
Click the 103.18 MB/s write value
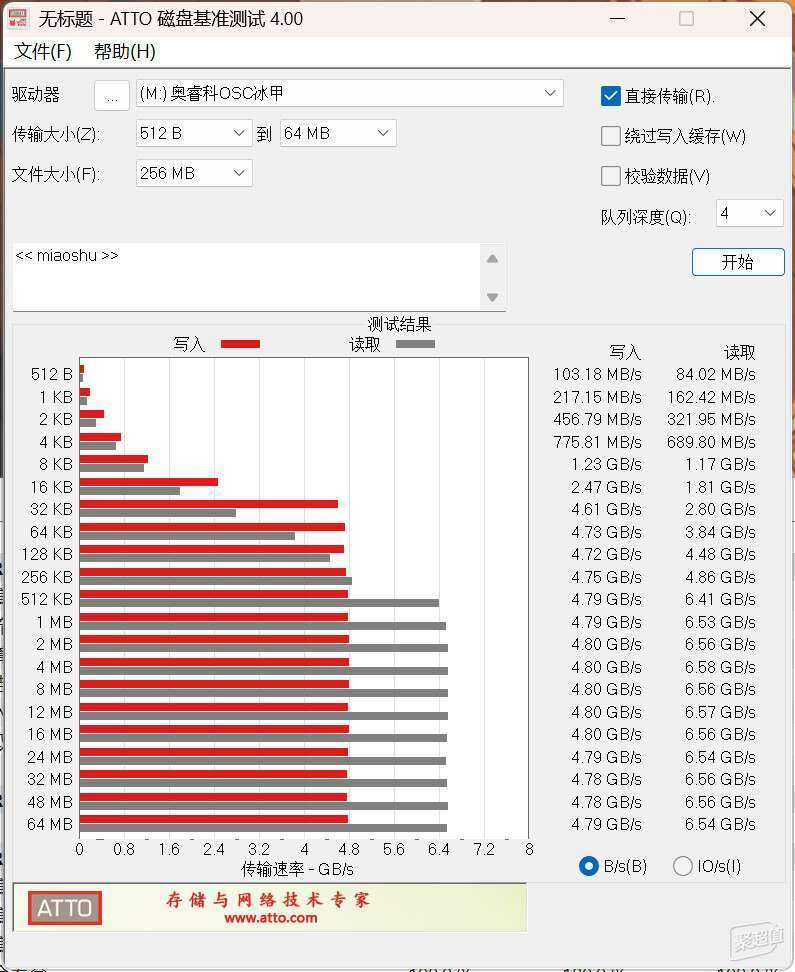point(597,374)
